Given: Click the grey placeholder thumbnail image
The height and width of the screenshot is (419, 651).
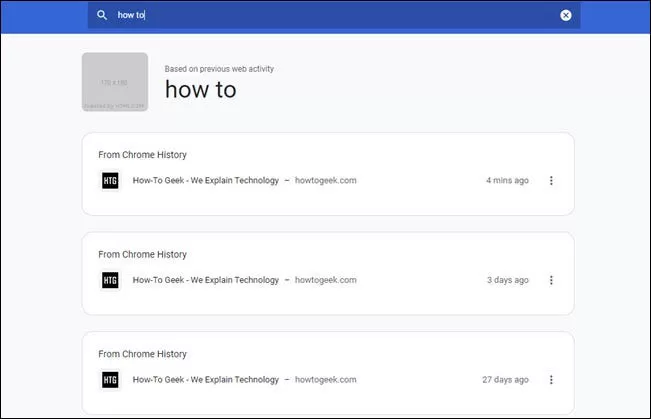Looking at the screenshot, I should pyautogui.click(x=115, y=82).
